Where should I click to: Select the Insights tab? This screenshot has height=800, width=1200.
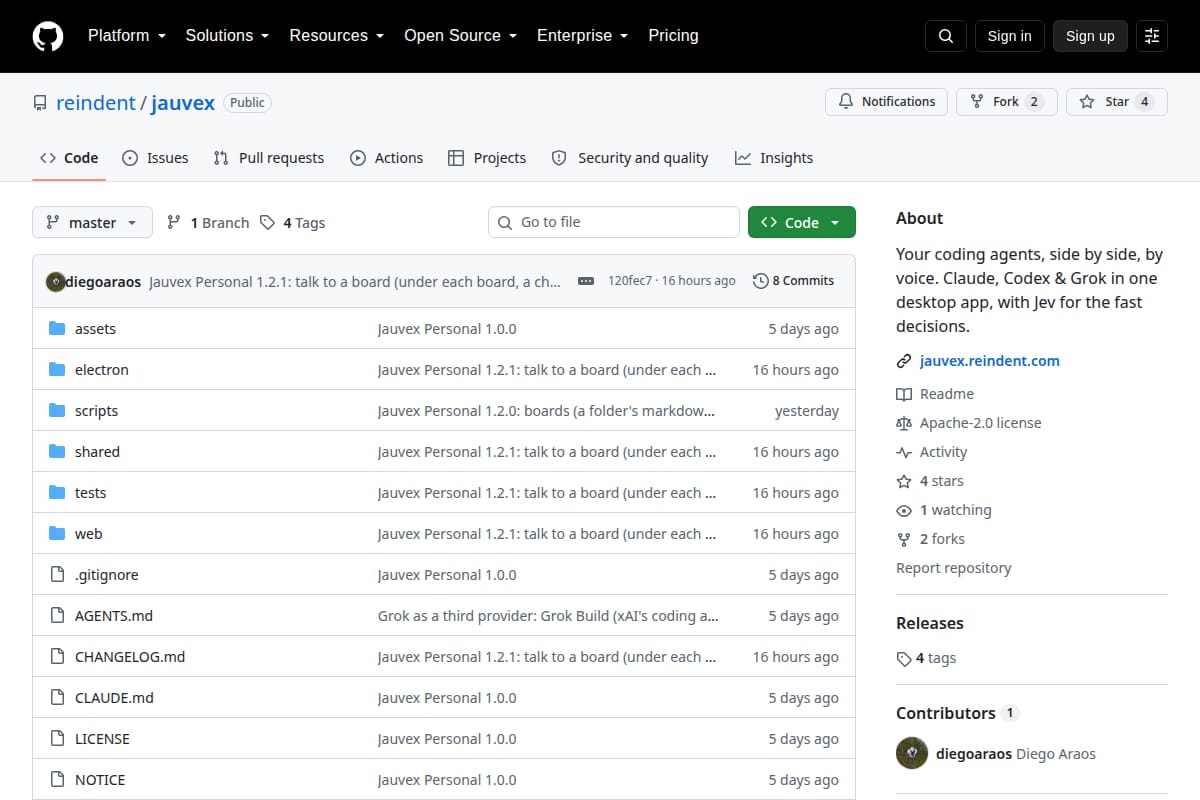click(774, 158)
